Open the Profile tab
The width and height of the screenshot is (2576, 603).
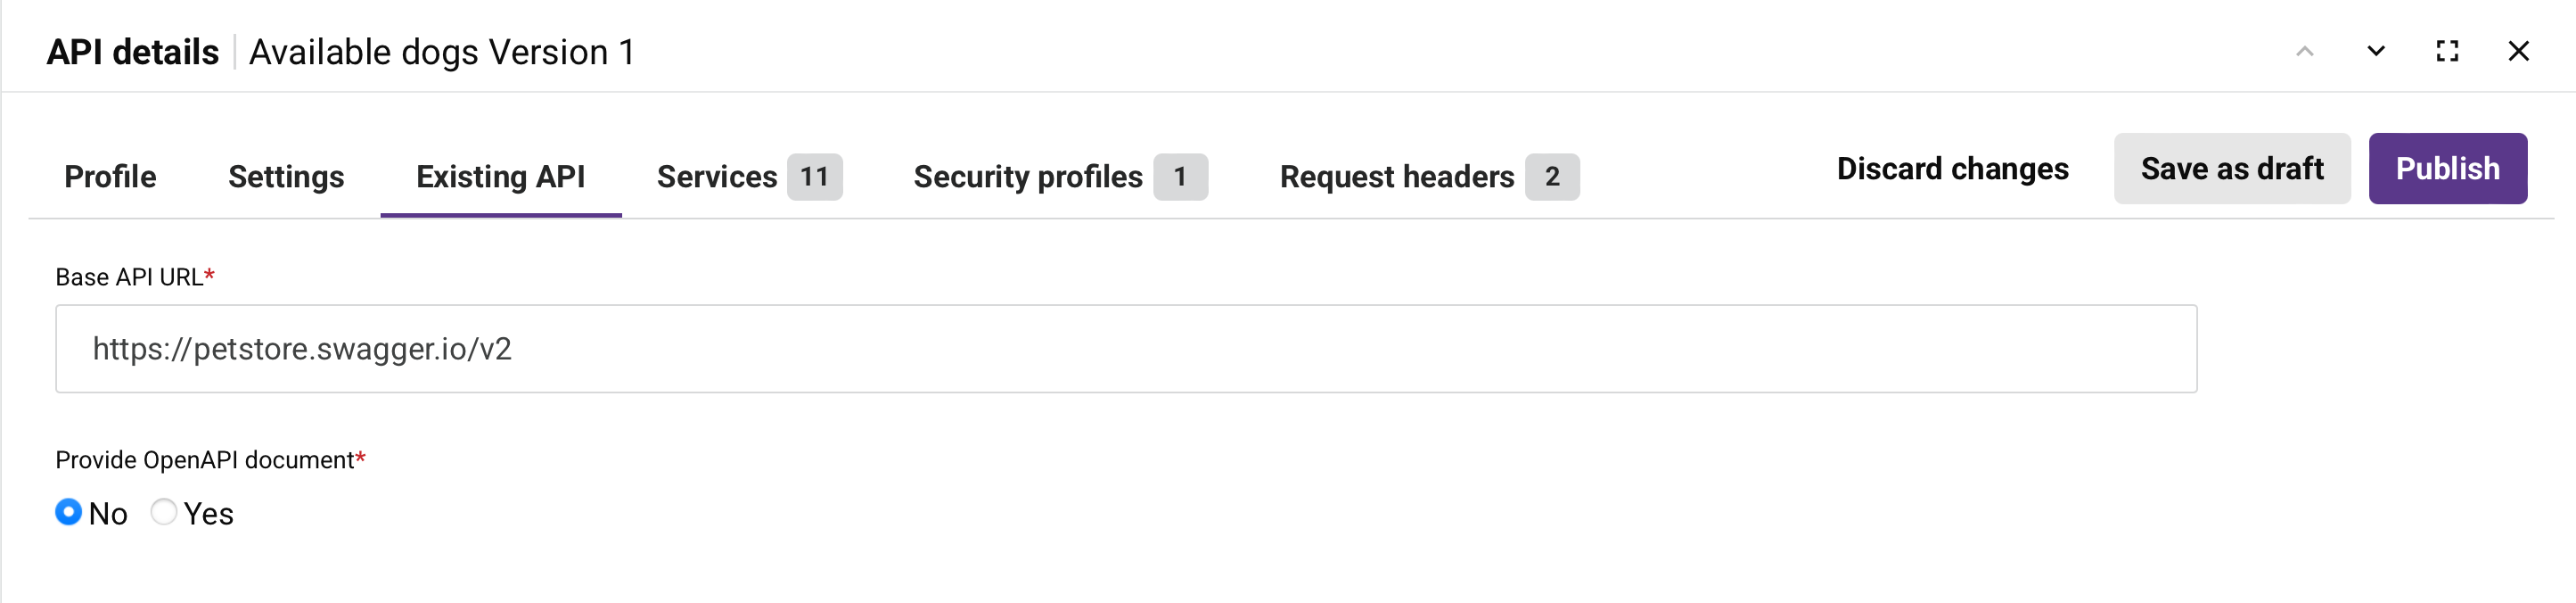click(x=110, y=177)
